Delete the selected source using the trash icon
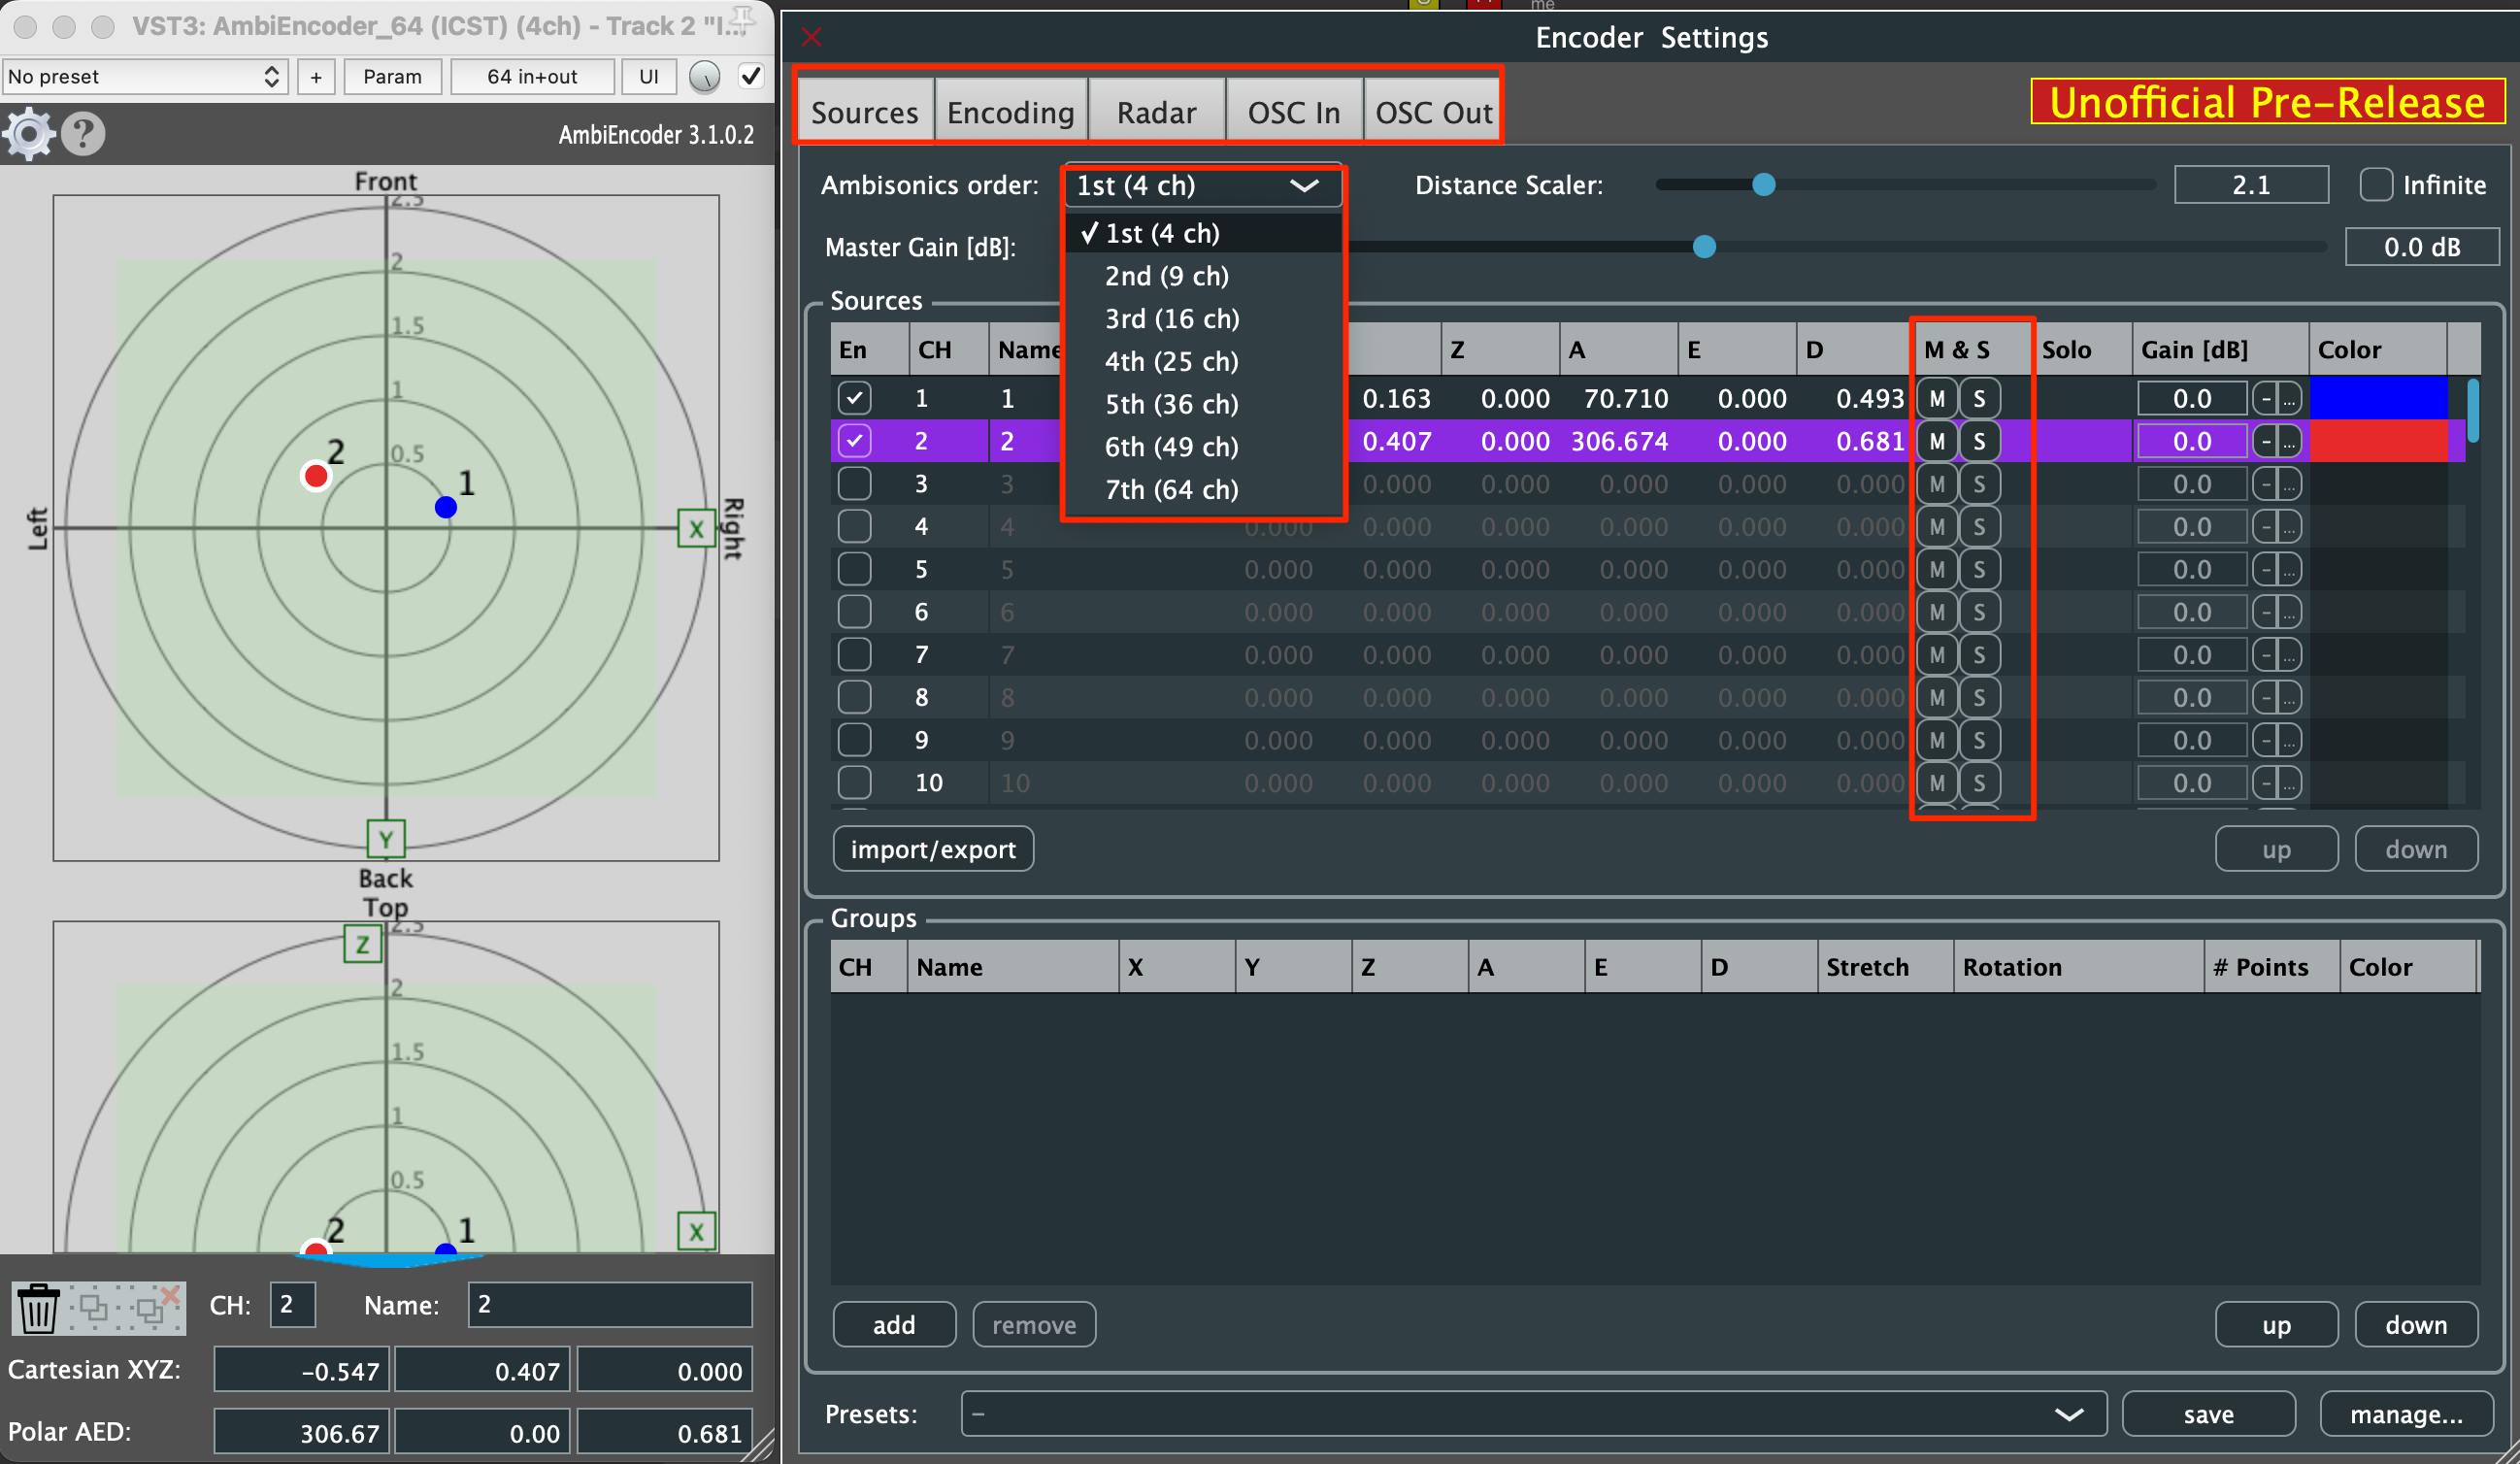This screenshot has width=2520, height=1464. [x=37, y=1308]
